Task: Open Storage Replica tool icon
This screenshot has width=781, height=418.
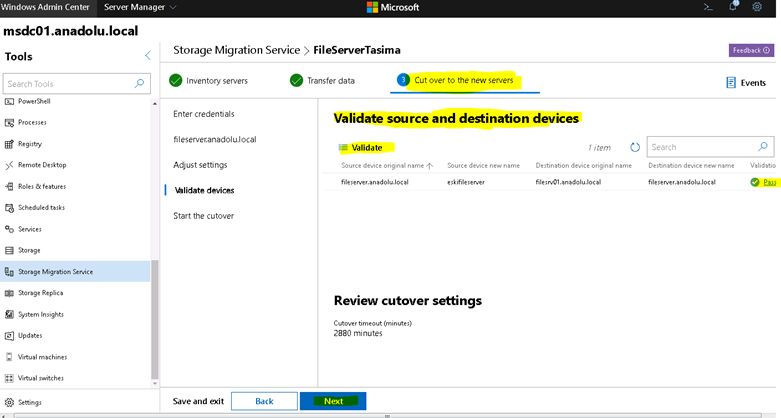Action: coord(9,293)
